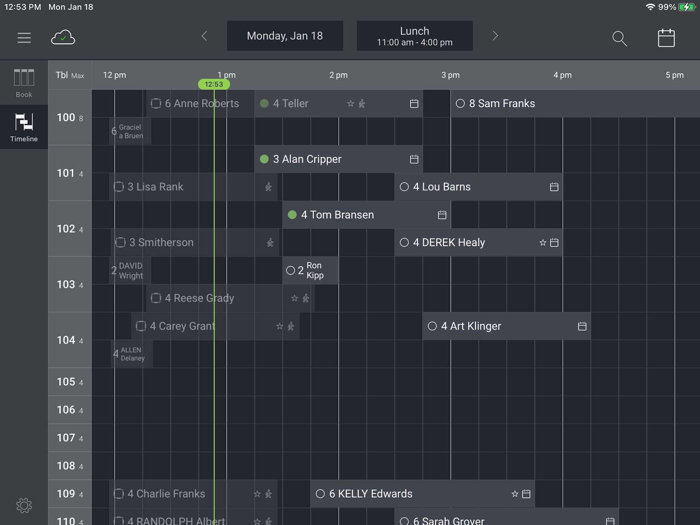Click the 4 pm time header

pos(562,75)
